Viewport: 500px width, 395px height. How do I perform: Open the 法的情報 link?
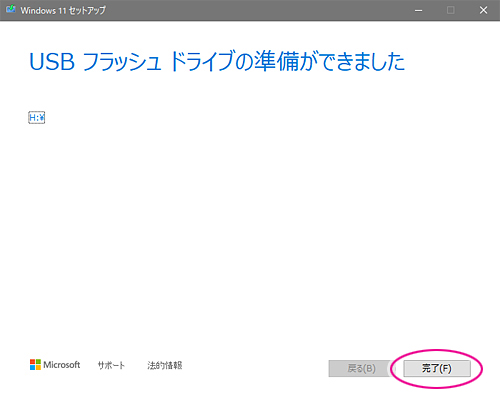pyautogui.click(x=165, y=365)
